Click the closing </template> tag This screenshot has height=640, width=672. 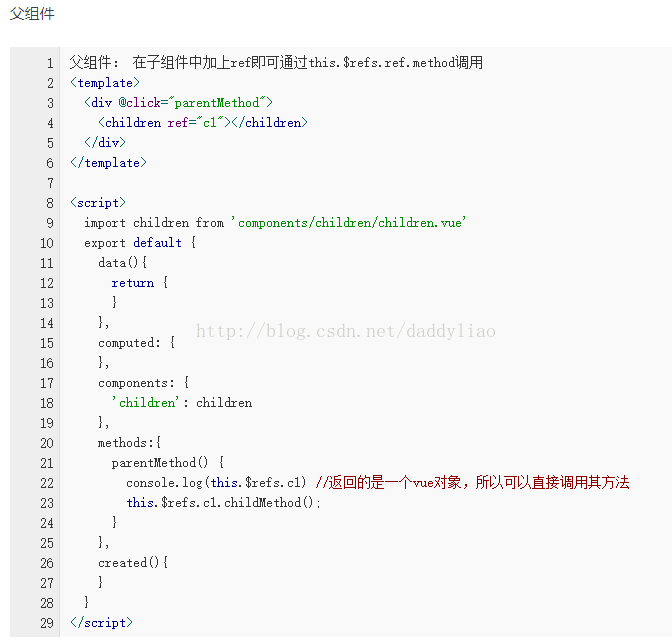108,162
